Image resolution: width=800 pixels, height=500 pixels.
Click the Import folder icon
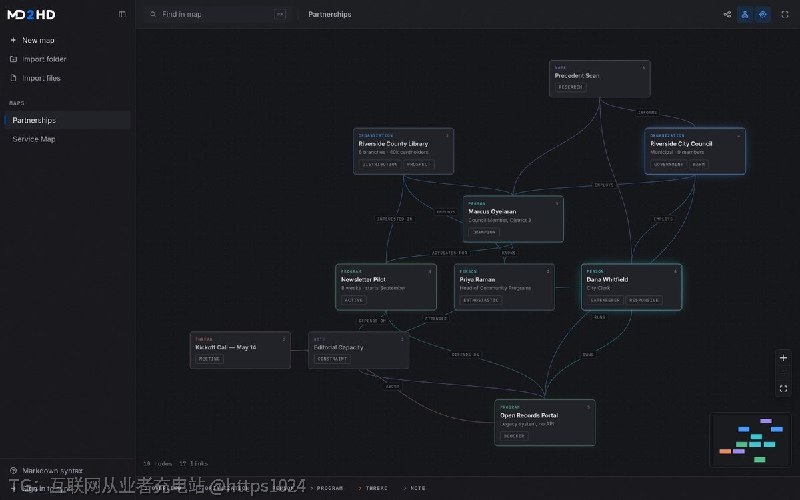[x=13, y=59]
